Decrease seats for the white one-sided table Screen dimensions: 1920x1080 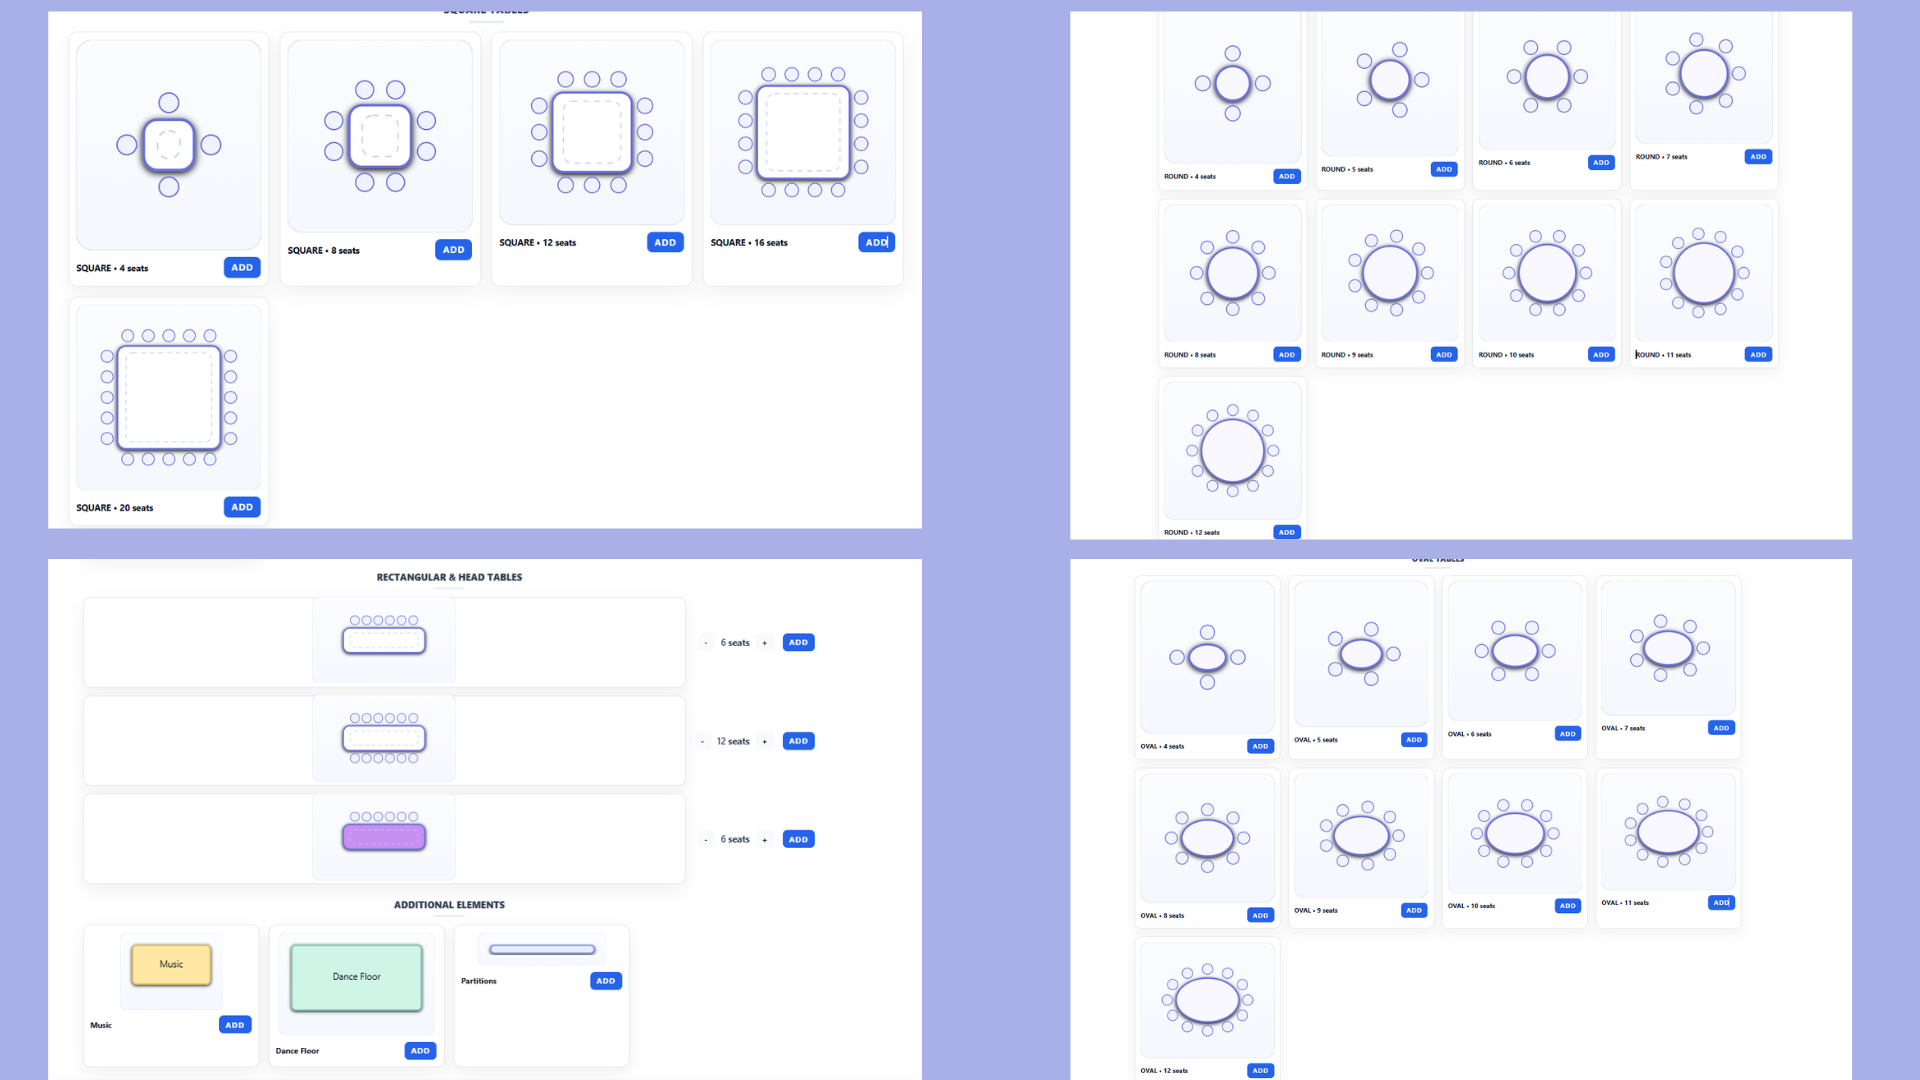pos(706,643)
